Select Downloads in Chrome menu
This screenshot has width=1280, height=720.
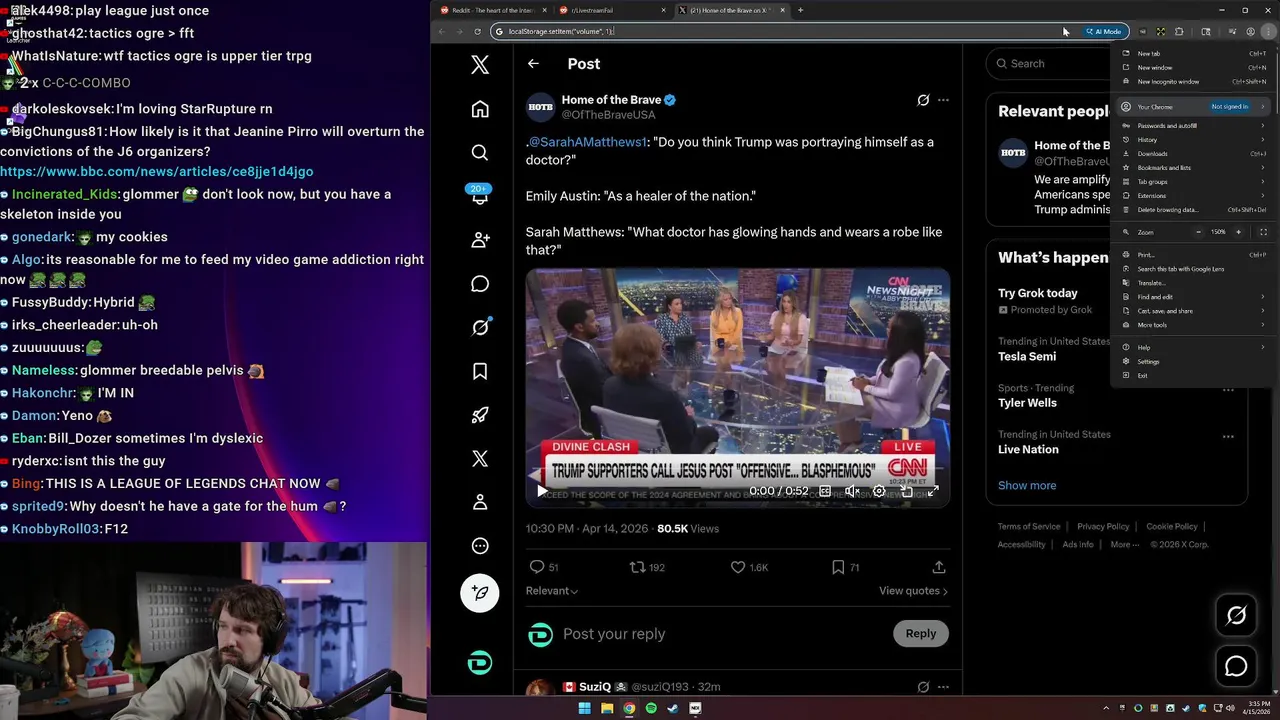(x=1194, y=154)
